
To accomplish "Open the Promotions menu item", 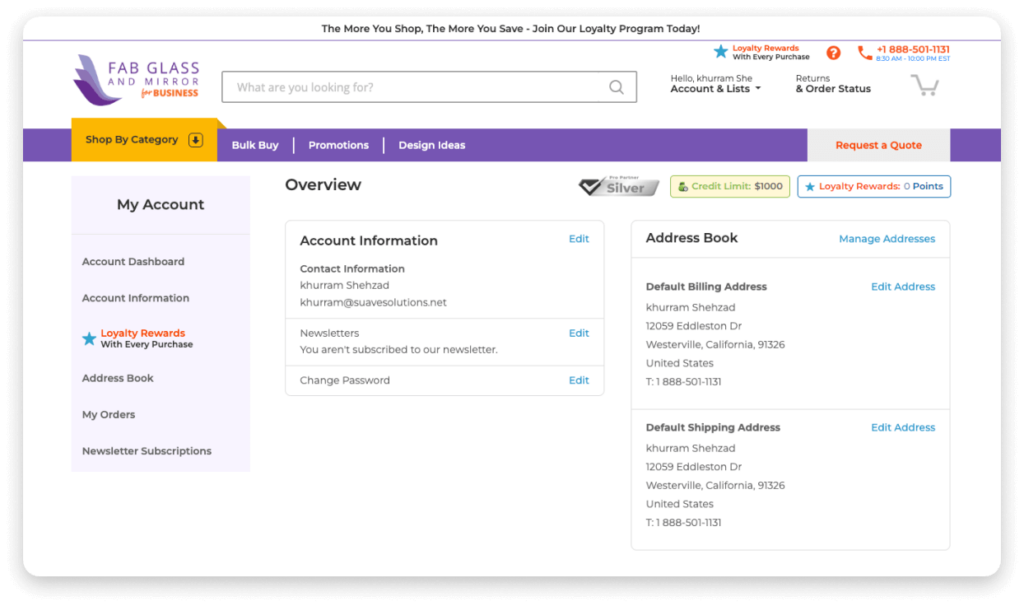I will pyautogui.click(x=338, y=145).
